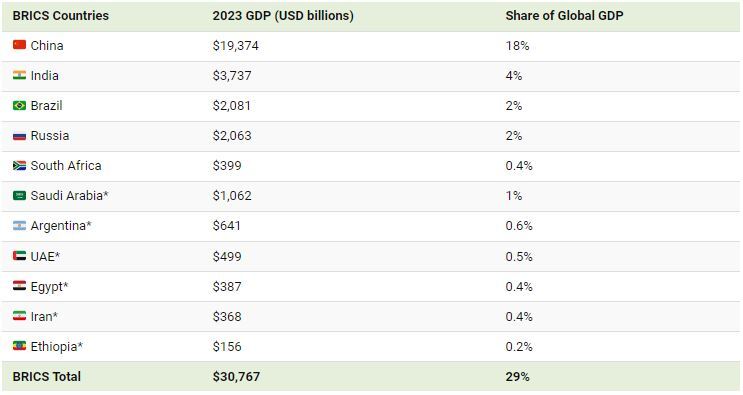The height and width of the screenshot is (395, 743).
Task: Select the 2023 GDP (USD billions) header
Action: pos(283,16)
